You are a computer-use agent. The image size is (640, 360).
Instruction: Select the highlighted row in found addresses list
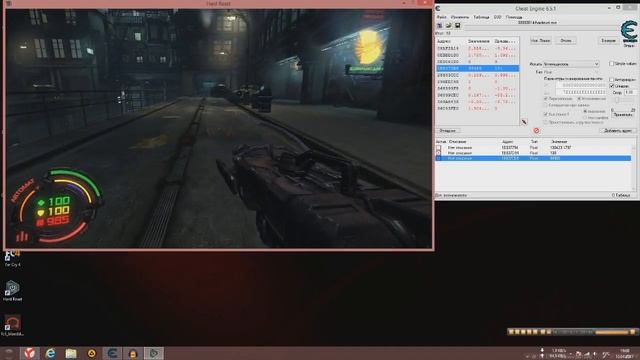click(x=477, y=68)
